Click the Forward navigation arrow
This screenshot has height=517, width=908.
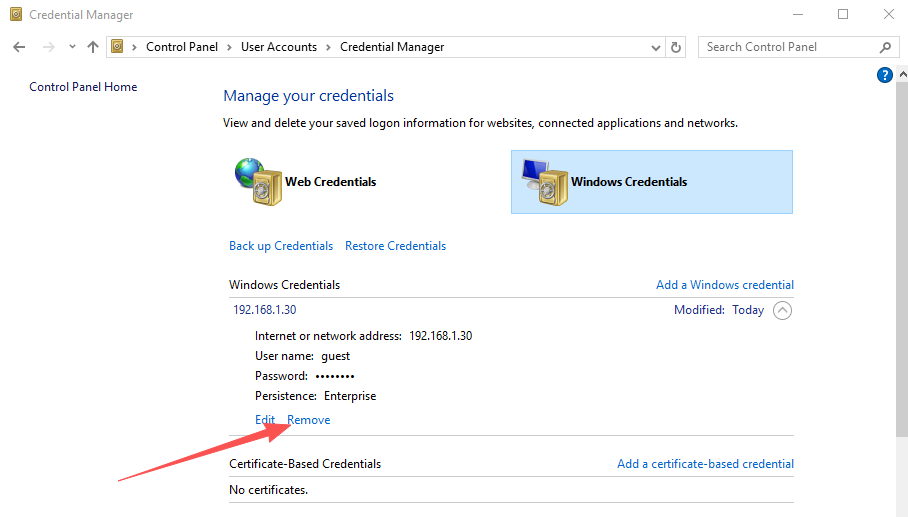click(49, 47)
